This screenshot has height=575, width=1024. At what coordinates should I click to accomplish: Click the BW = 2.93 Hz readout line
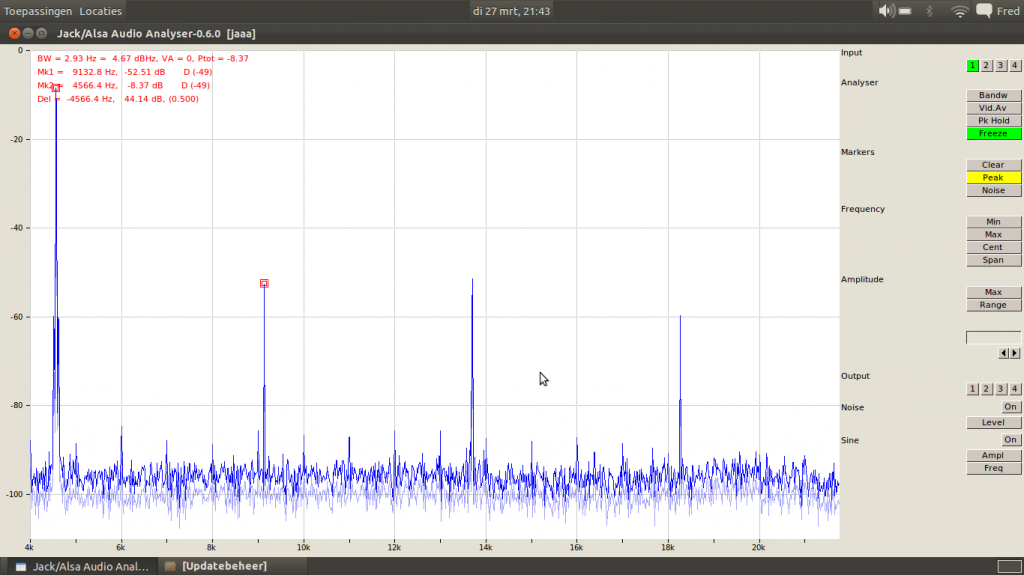tap(143, 58)
